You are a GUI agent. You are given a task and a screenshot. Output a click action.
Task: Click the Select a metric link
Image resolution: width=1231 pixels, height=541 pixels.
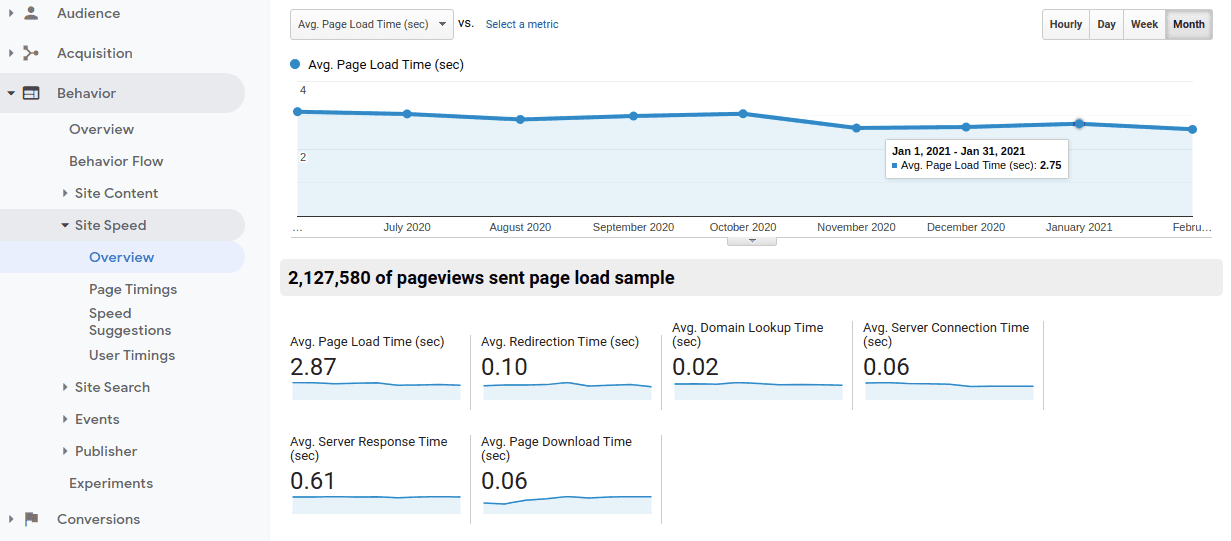tap(522, 25)
